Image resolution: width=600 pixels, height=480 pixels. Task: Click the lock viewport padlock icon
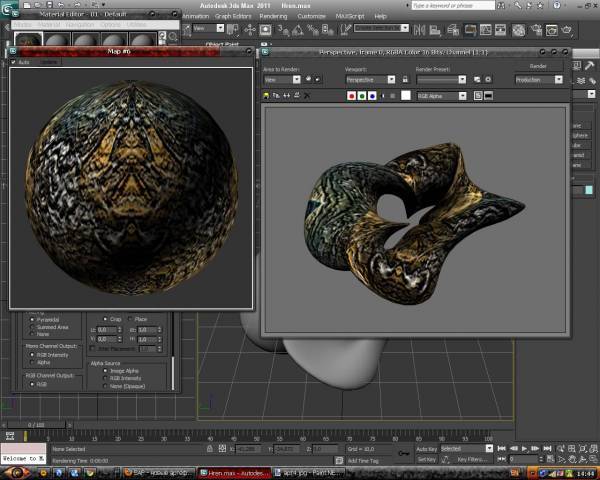pos(403,79)
